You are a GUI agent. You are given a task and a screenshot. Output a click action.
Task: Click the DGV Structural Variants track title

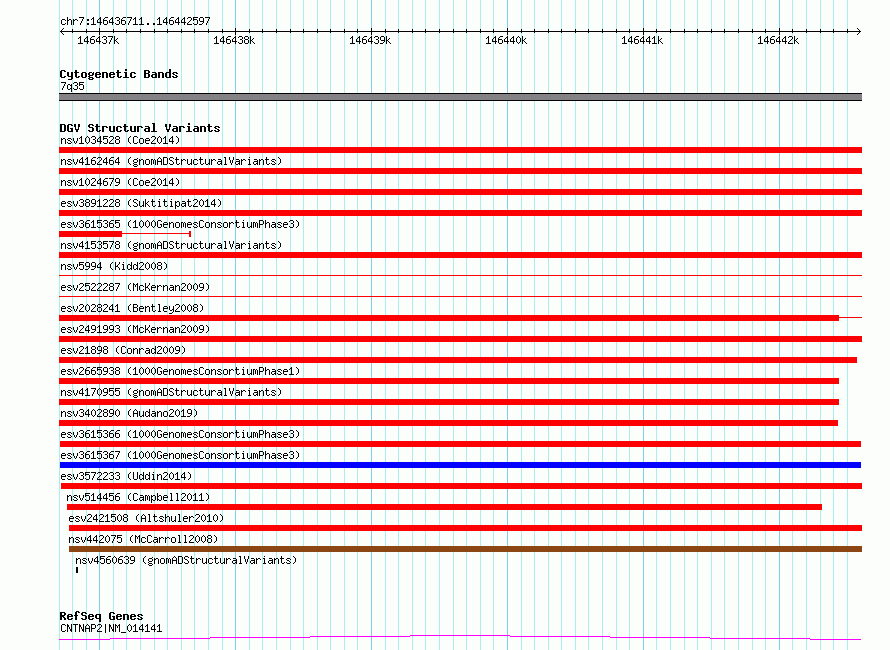[x=140, y=128]
